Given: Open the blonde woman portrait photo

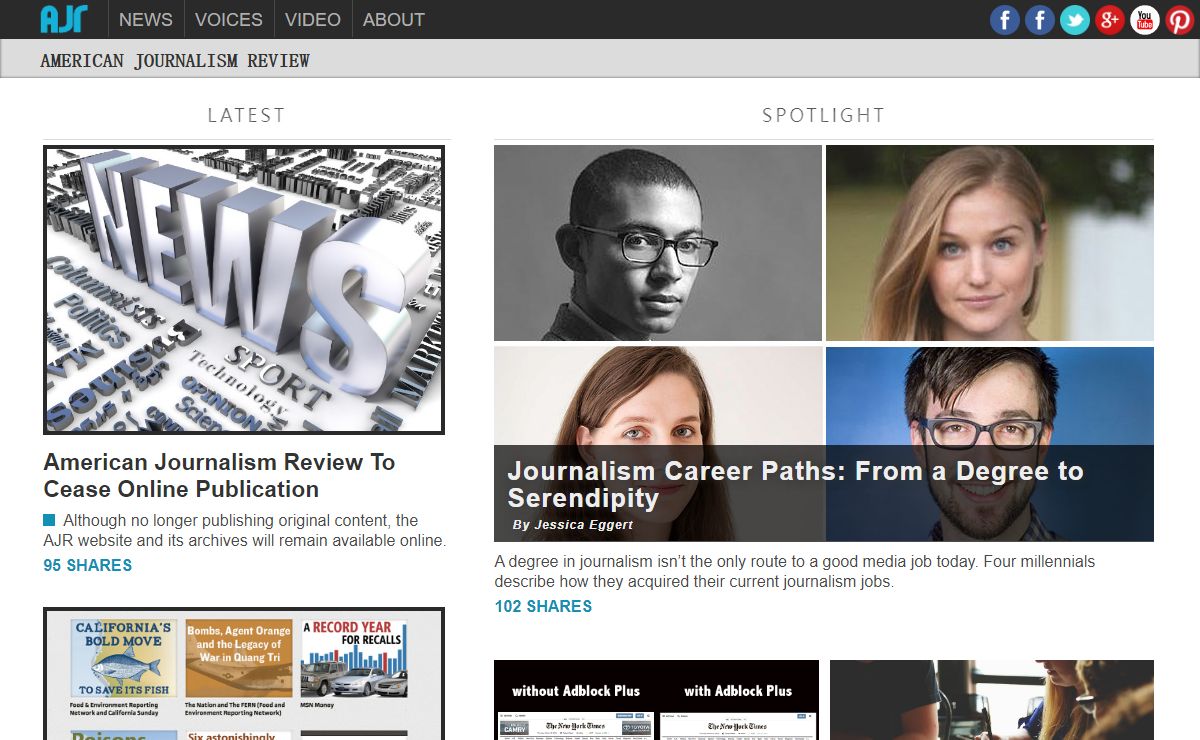Looking at the screenshot, I should click(x=990, y=243).
